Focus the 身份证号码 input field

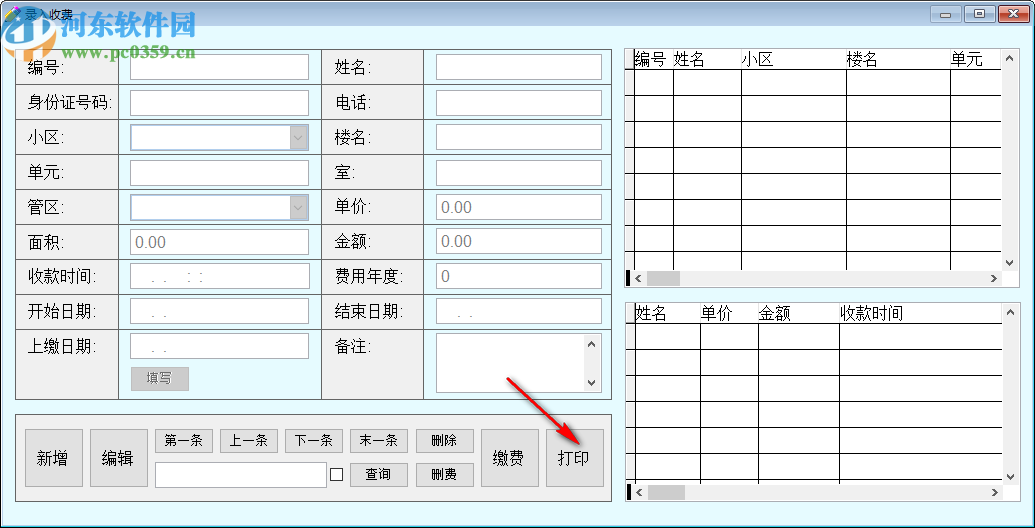click(x=219, y=103)
